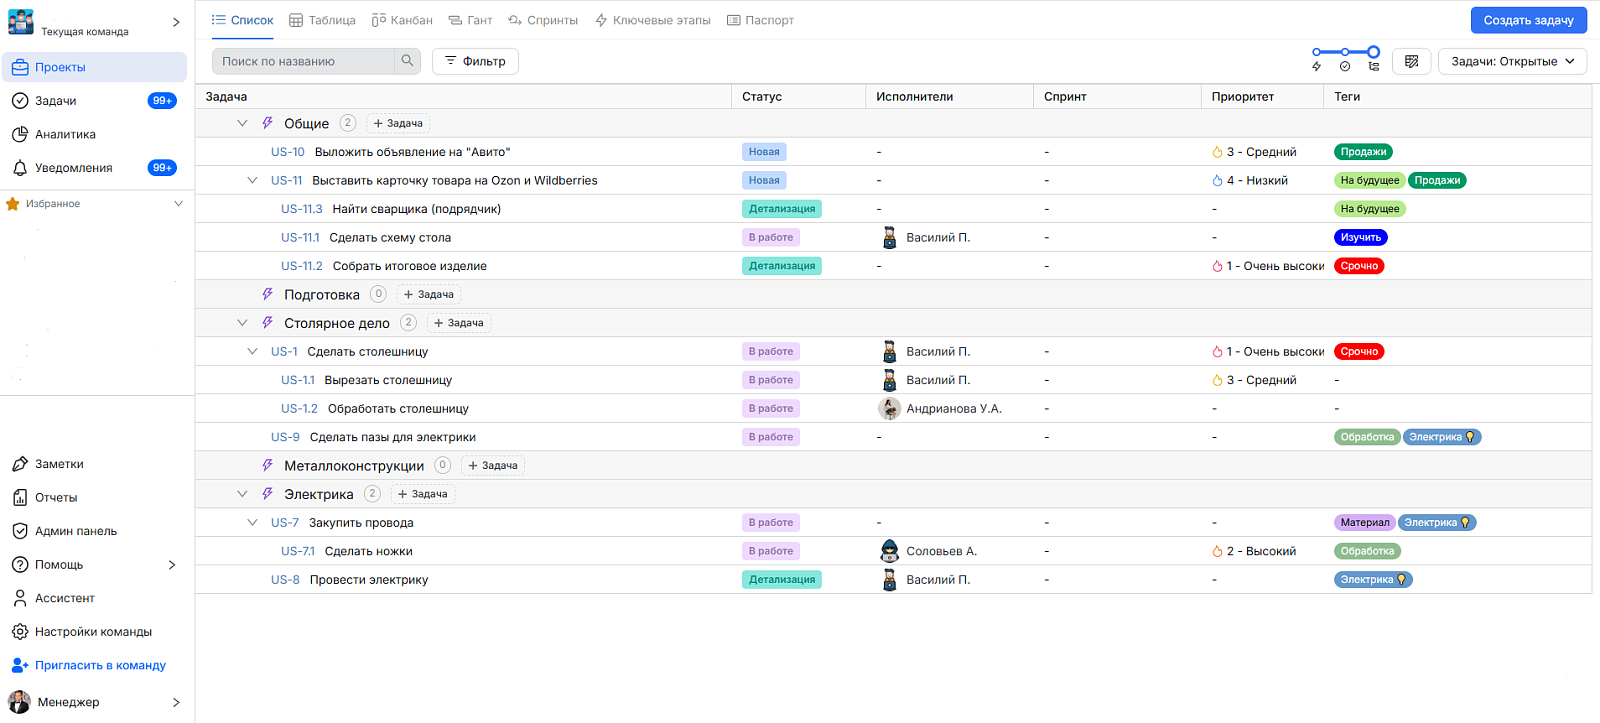Click the lightning icon of Подготовка group
Image resolution: width=1600 pixels, height=723 pixels.
coord(267,294)
